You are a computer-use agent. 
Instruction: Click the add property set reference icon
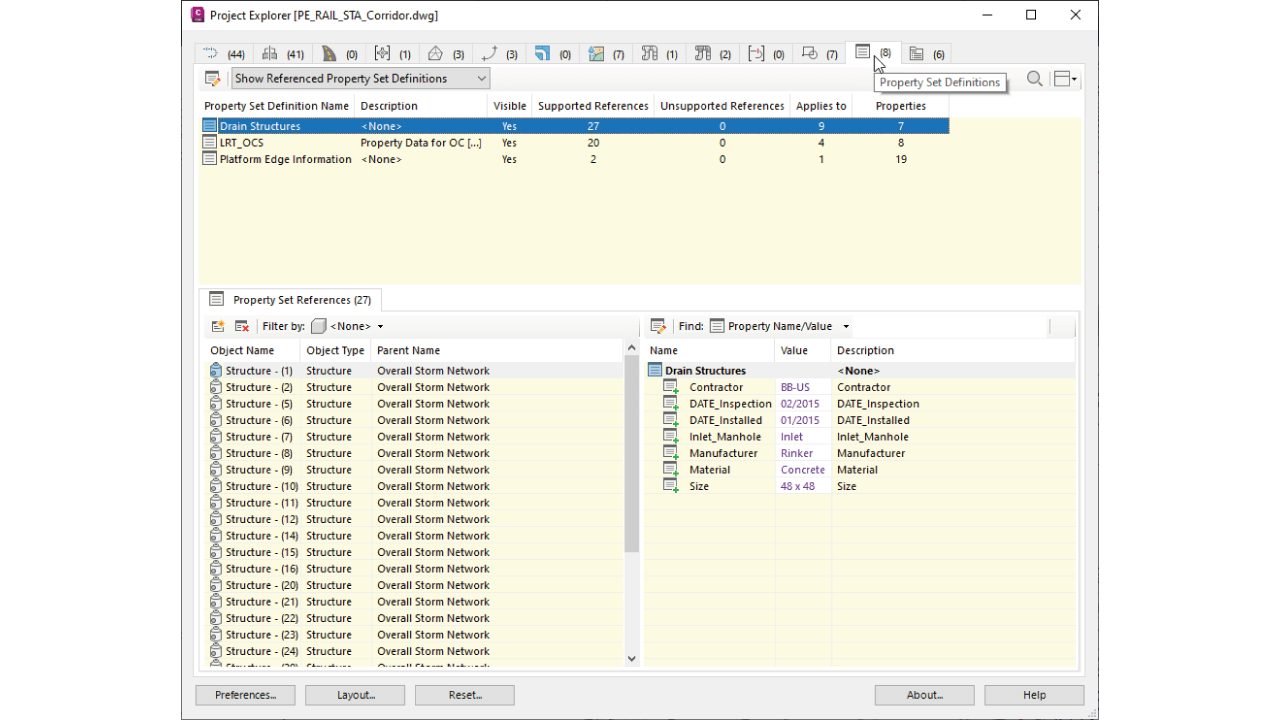218,326
